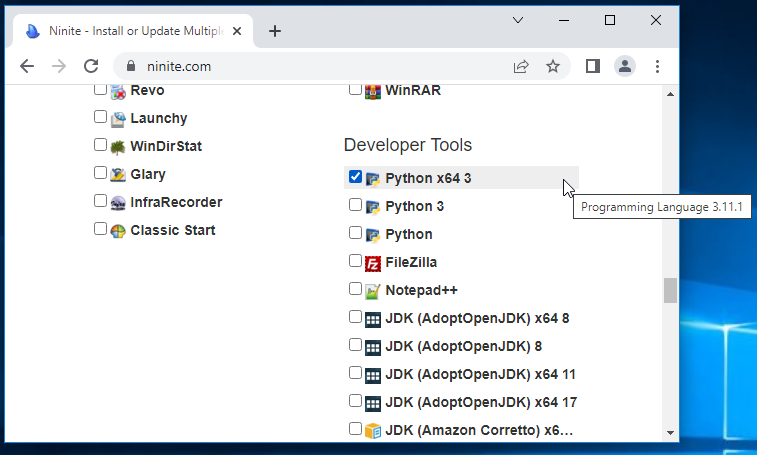Check the JDK Amazon Corretto checkbox
Image resolution: width=757 pixels, height=455 pixels.
click(355, 428)
